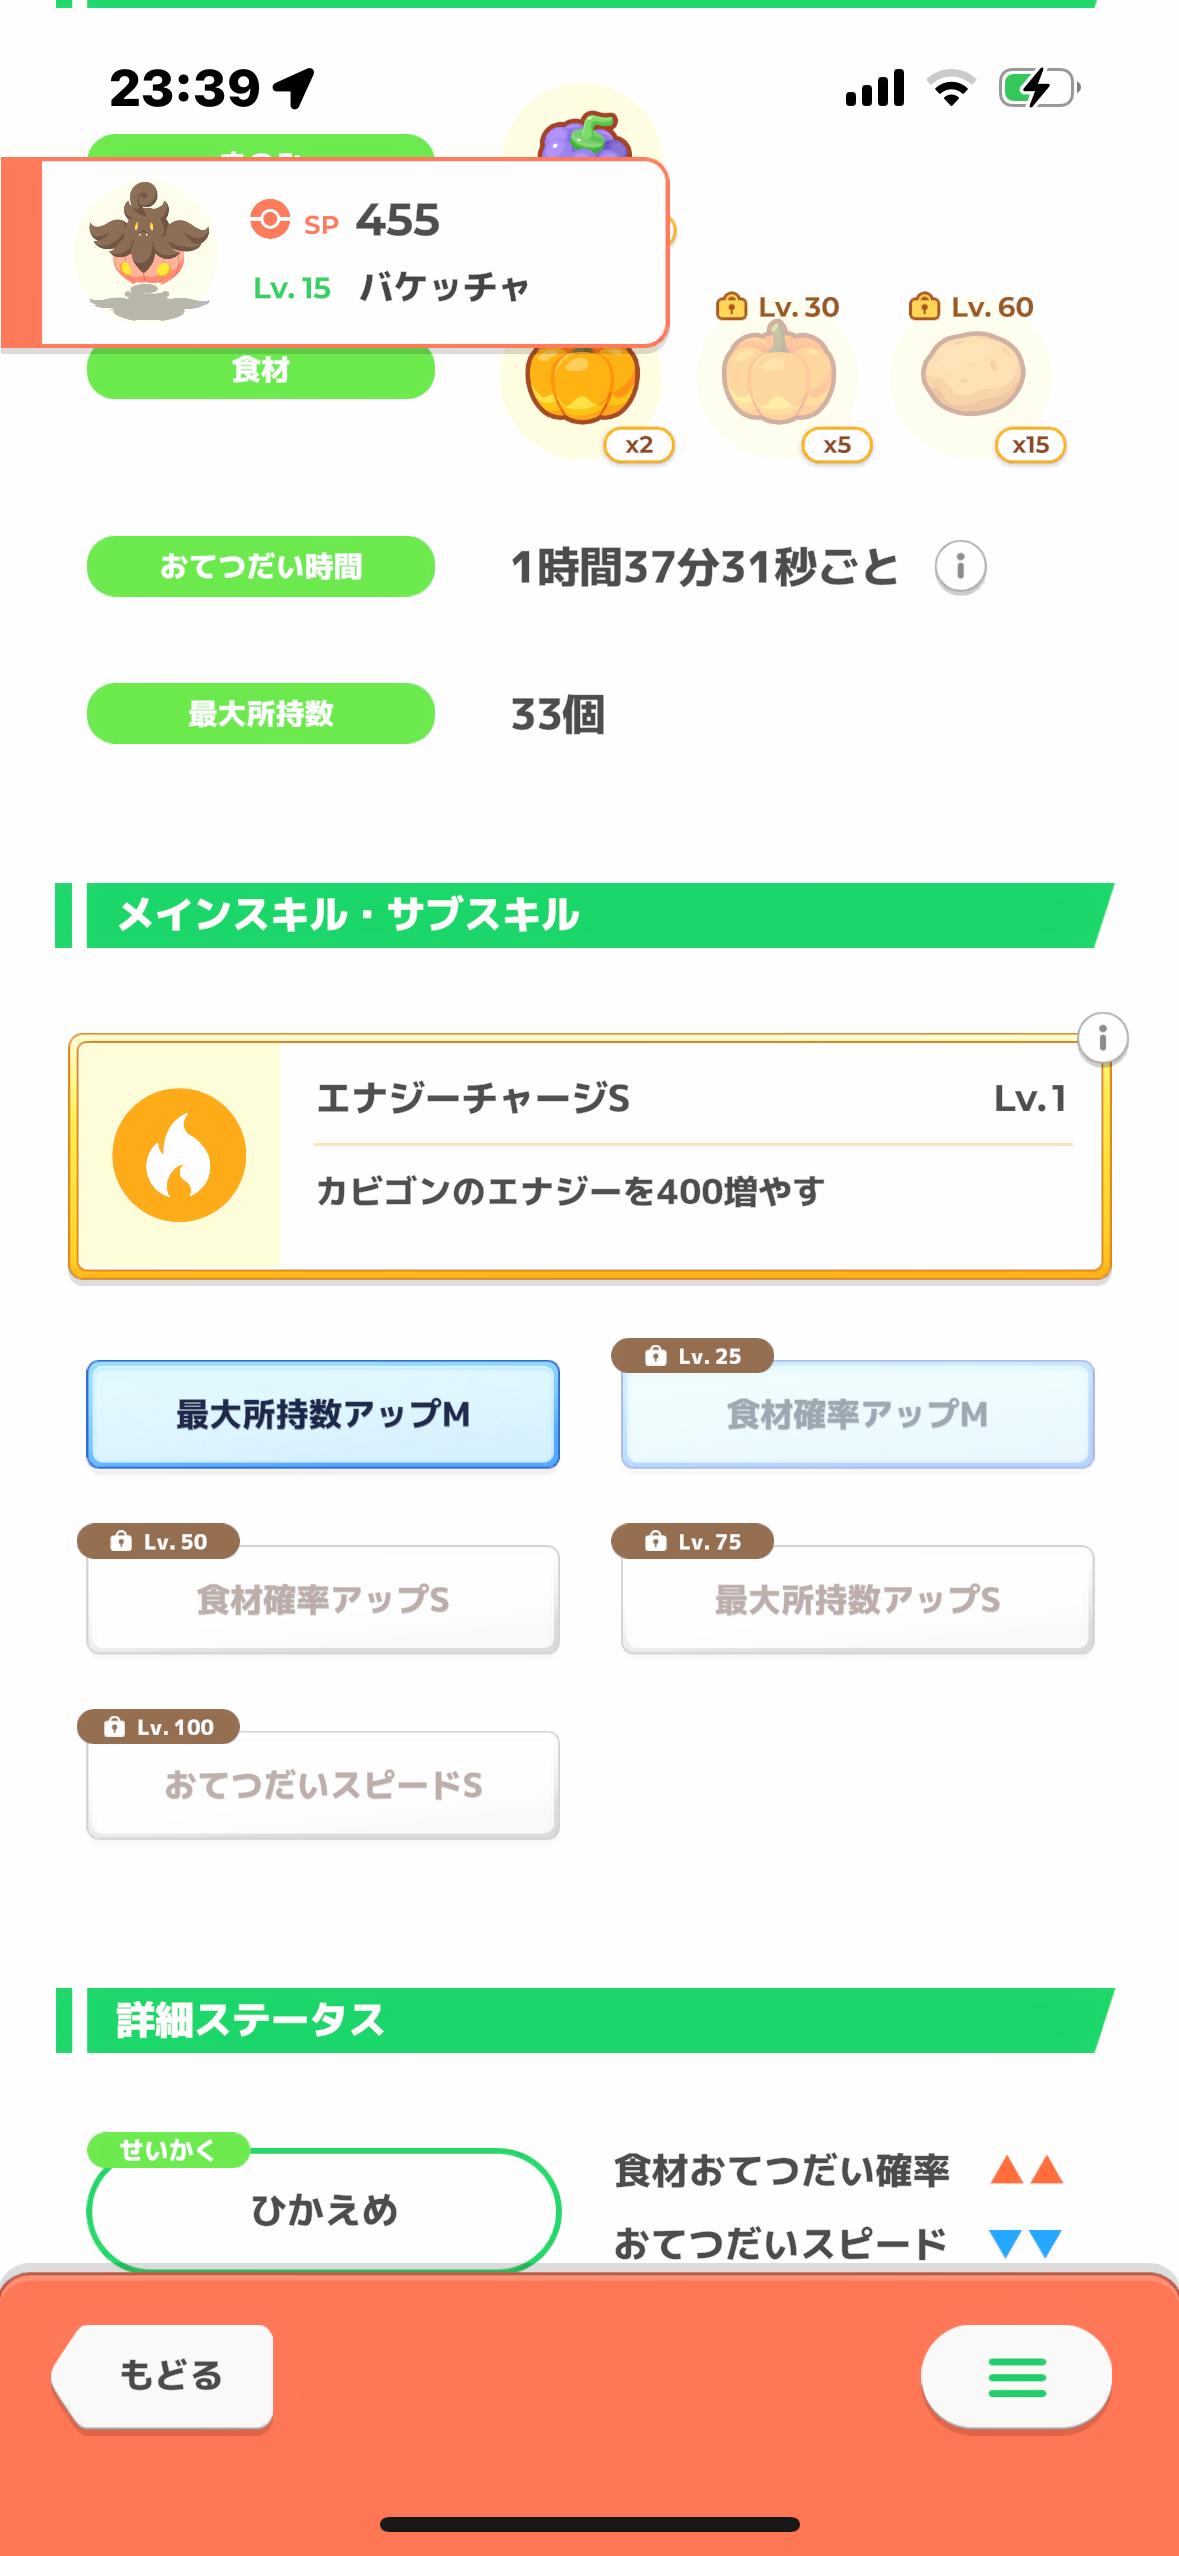Image resolution: width=1179 pixels, height=2556 pixels.
Task: Tap locked 最大所持数アップS sub skill
Action: 857,1599
